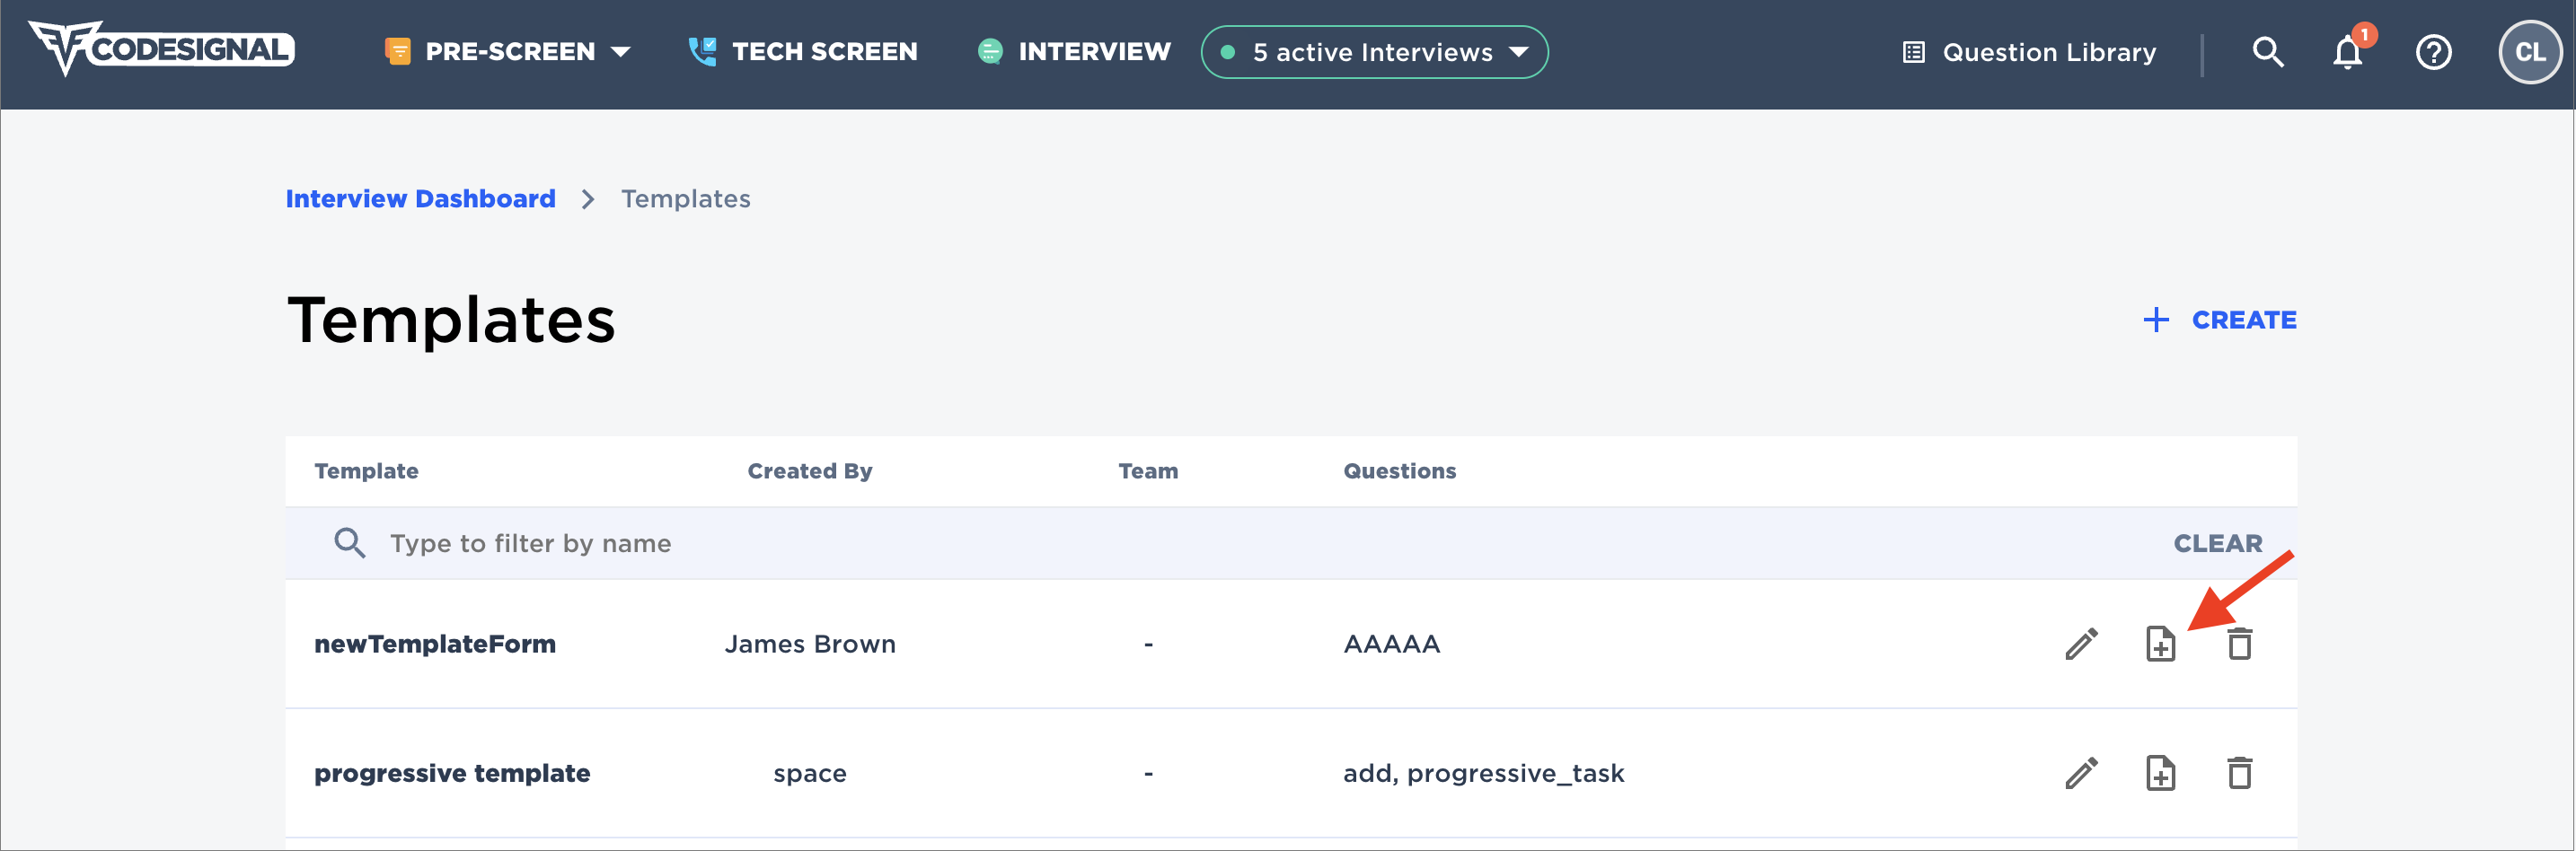Click the Templates breadcrumb text
The height and width of the screenshot is (851, 2576).
pyautogui.click(x=685, y=199)
